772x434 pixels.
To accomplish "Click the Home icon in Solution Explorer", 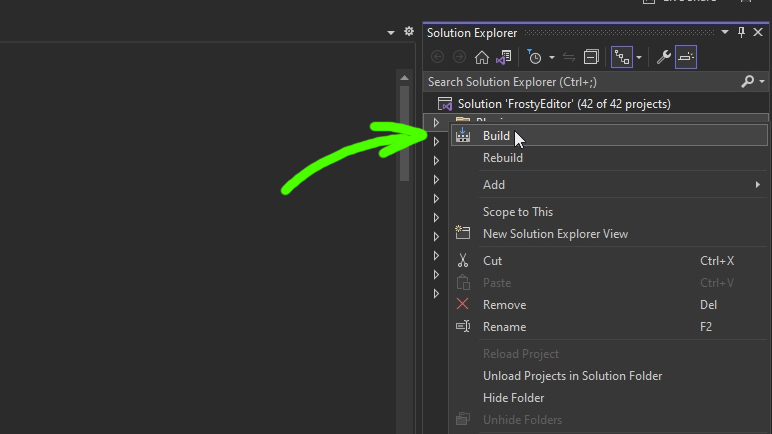I will [482, 58].
